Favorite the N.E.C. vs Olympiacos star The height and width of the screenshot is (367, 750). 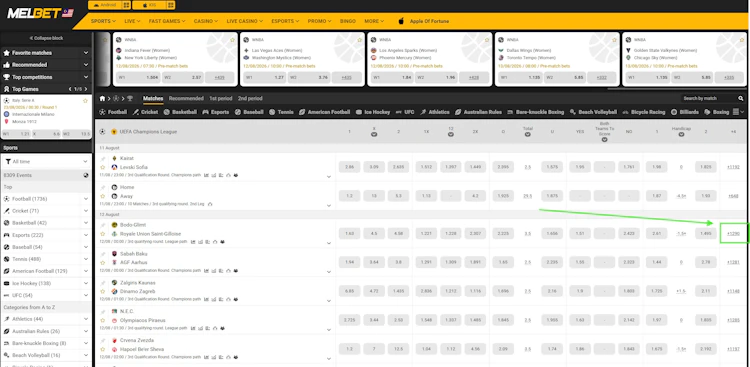pyautogui.click(x=102, y=320)
